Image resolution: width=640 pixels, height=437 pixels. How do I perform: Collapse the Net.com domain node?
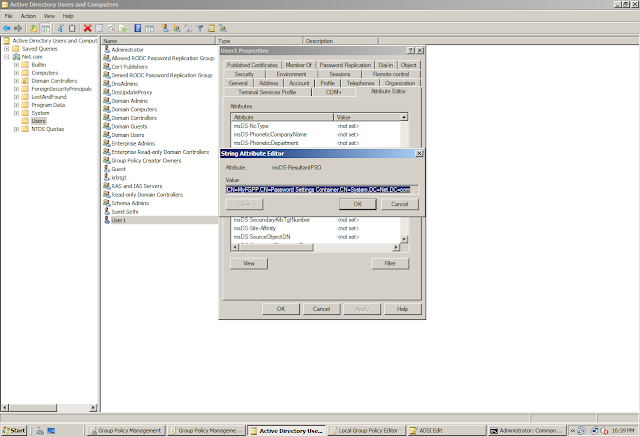coord(7,57)
